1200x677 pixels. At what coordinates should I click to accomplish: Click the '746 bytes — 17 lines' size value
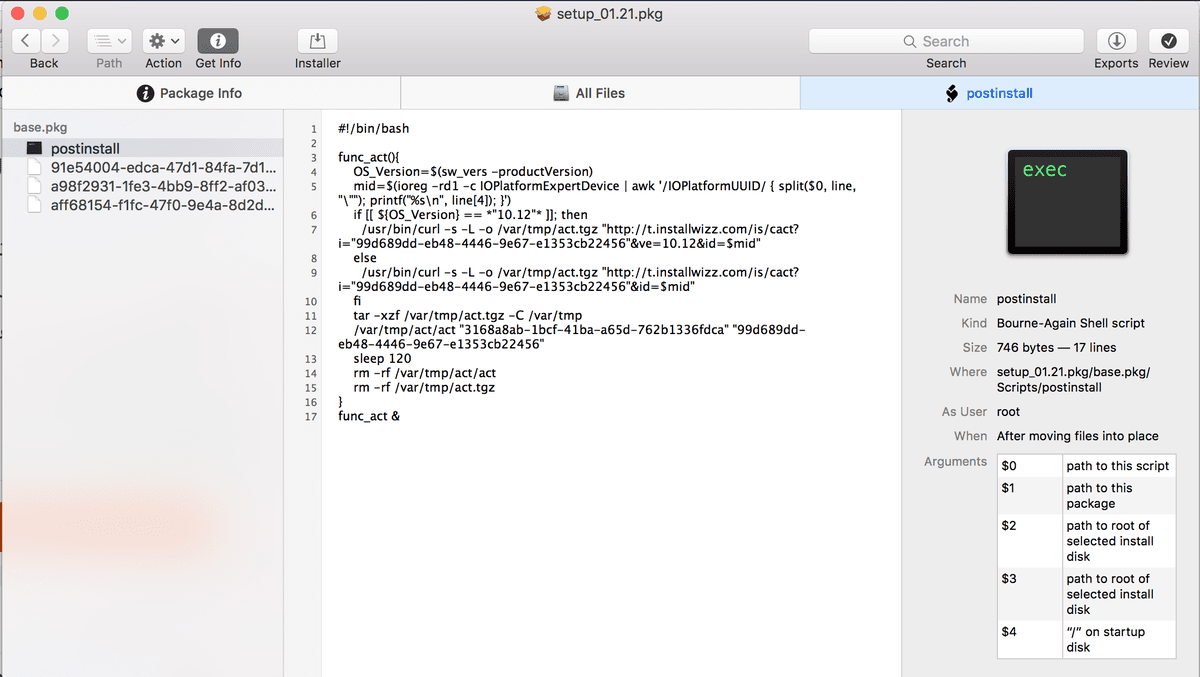coord(1056,347)
